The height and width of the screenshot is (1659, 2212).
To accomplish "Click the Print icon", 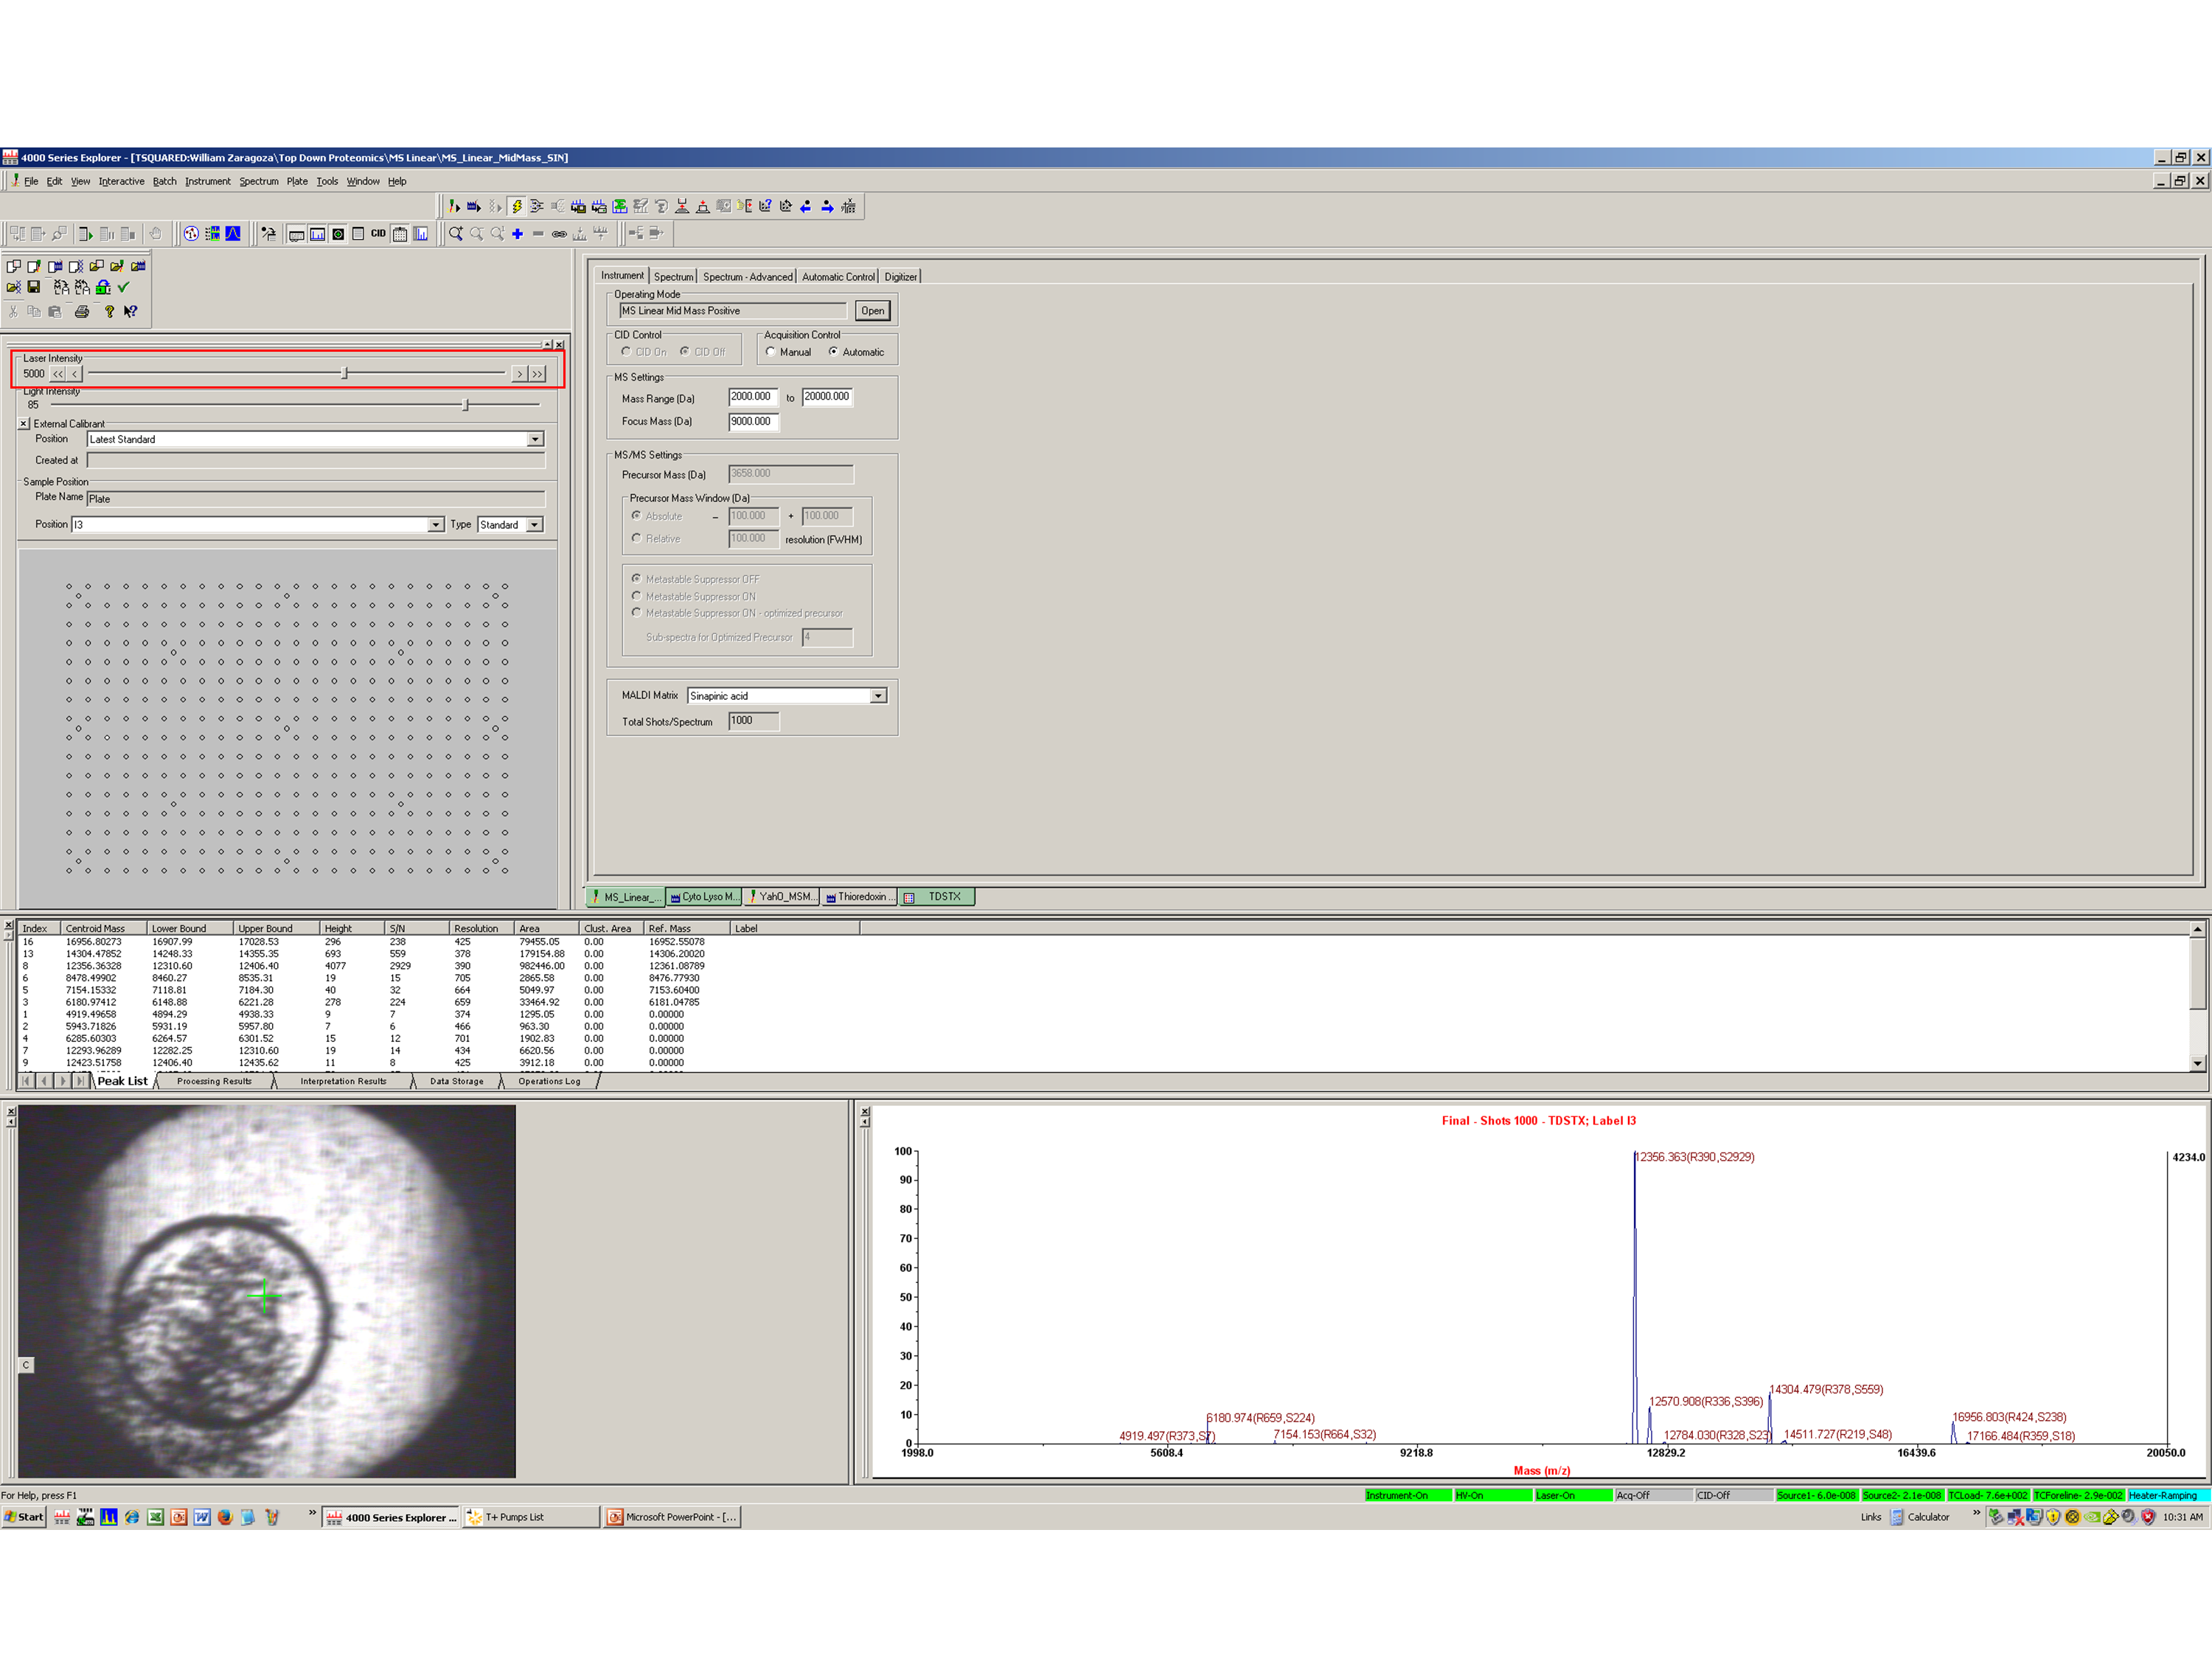I will [x=81, y=311].
